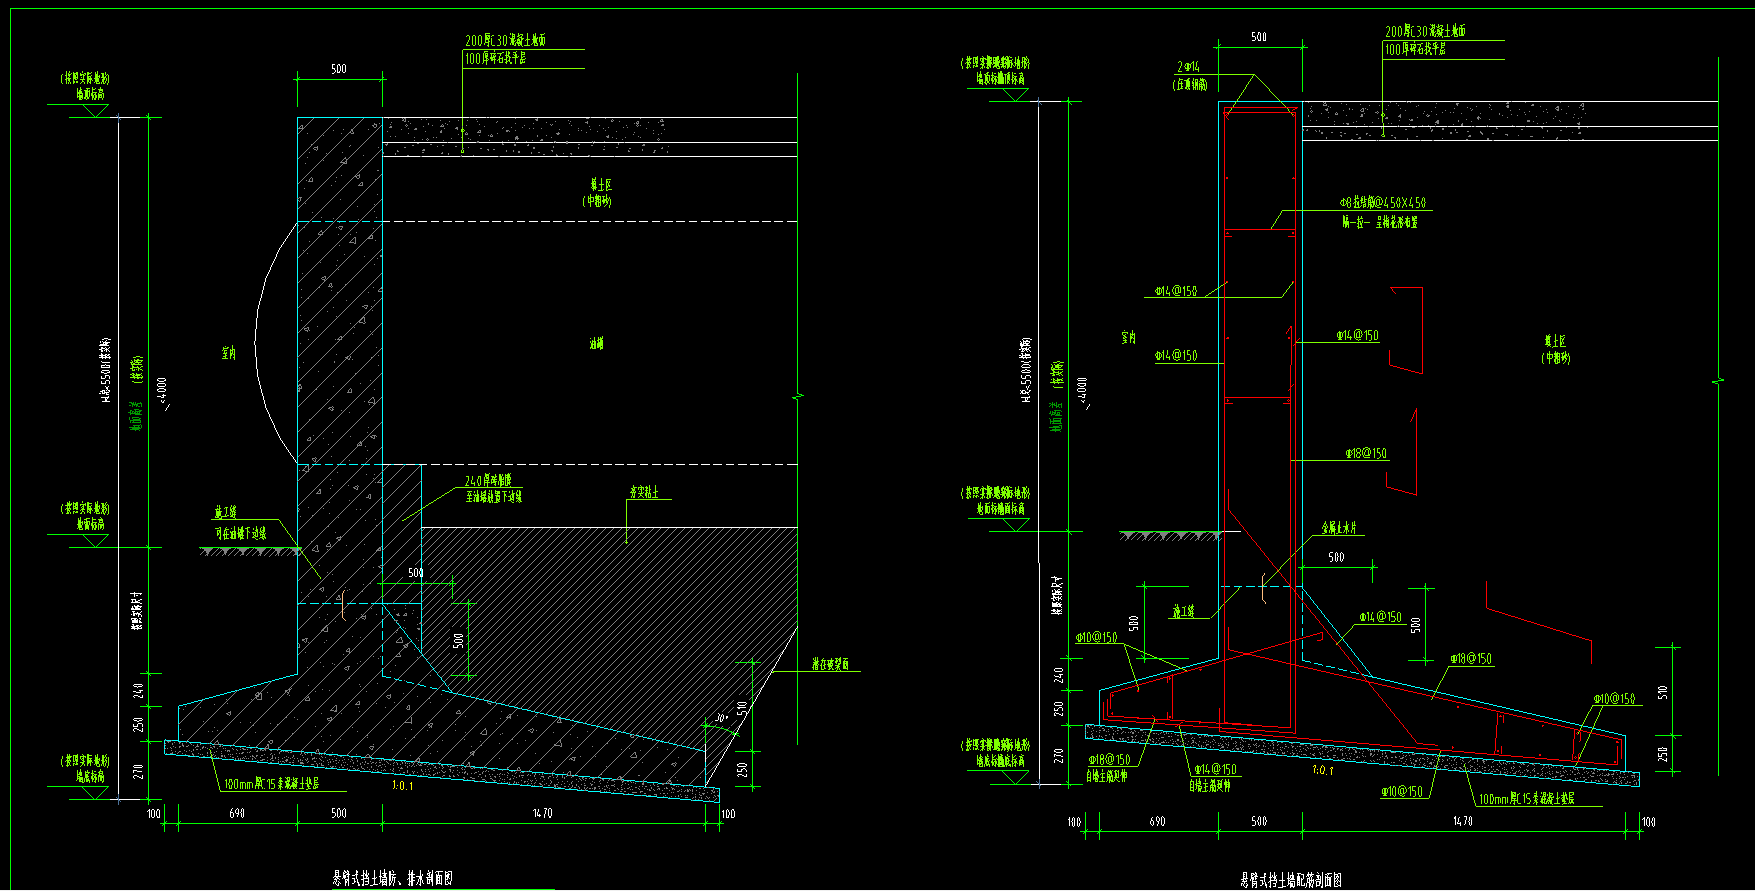Viewport: 1755px width, 891px height.
Task: Click the 可在油罐下边缘 note
Action: (x=241, y=534)
